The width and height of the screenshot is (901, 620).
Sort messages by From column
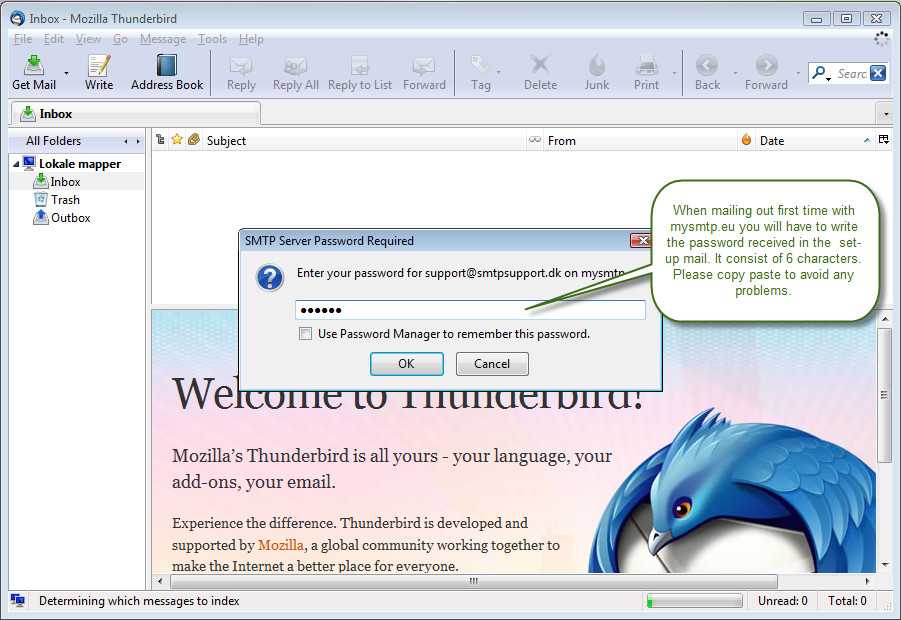tap(640, 140)
